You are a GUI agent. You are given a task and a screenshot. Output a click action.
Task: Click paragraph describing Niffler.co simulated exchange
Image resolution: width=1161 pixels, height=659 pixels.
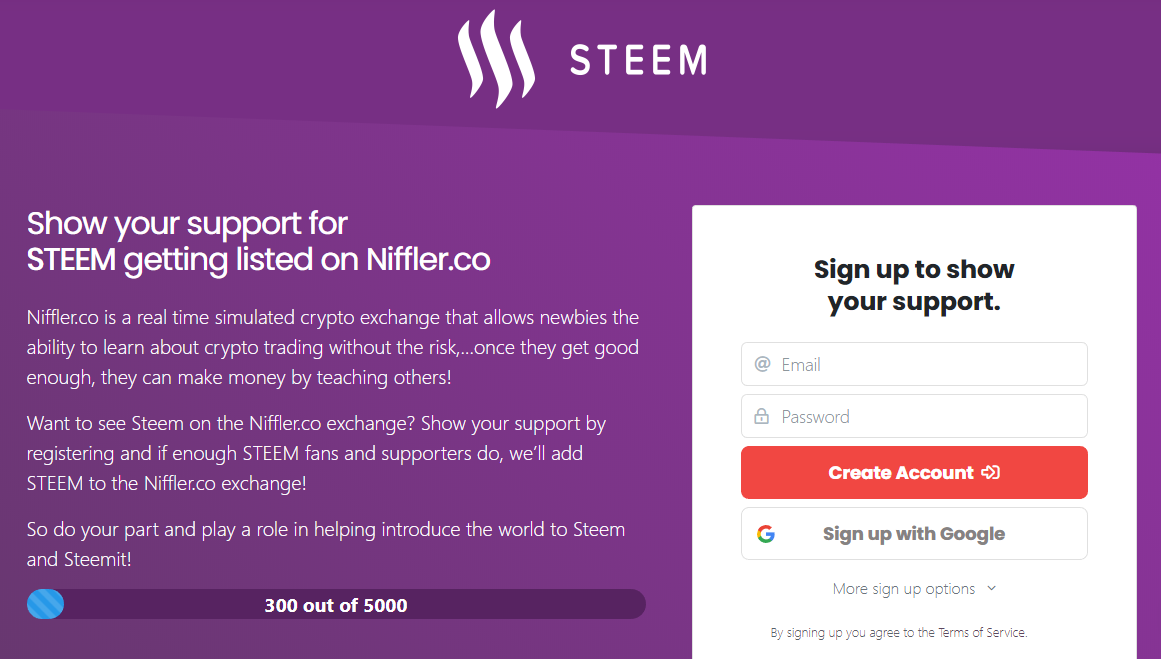[333, 347]
